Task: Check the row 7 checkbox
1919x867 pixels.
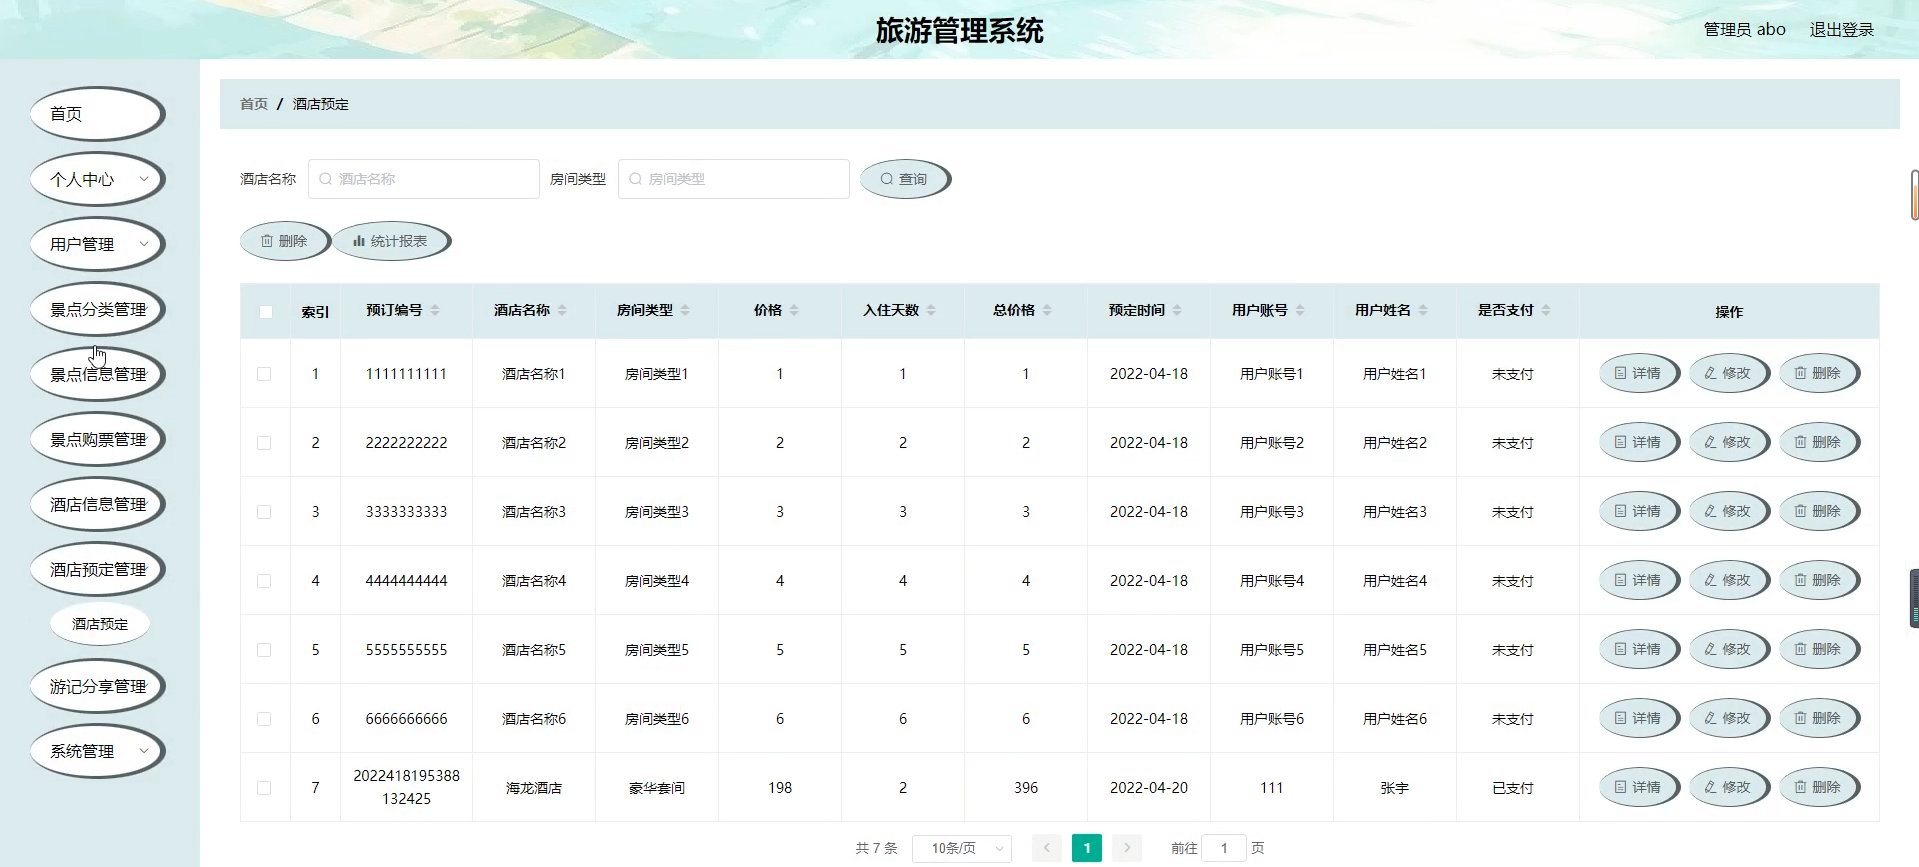Action: point(264,788)
